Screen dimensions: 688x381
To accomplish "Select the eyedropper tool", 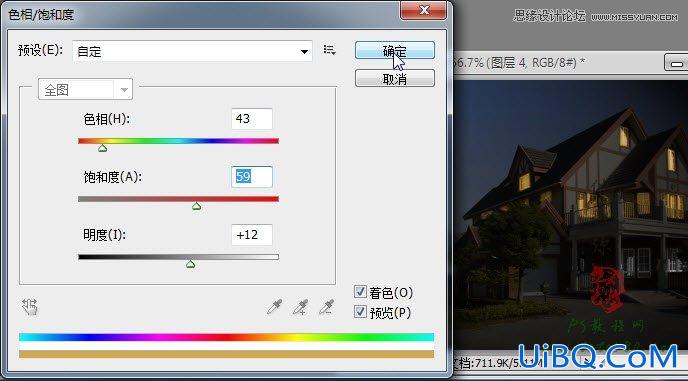I will coord(275,307).
